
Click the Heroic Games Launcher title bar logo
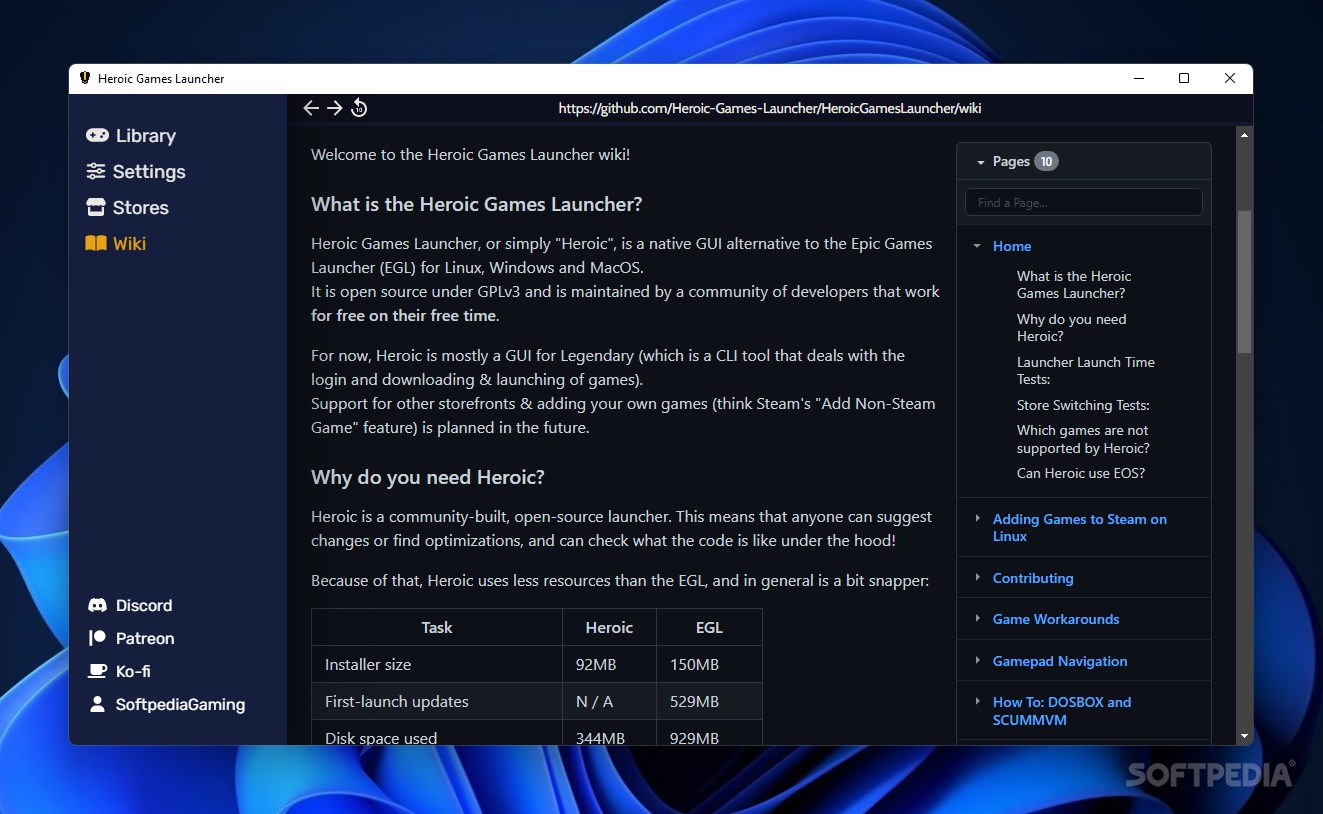85,78
